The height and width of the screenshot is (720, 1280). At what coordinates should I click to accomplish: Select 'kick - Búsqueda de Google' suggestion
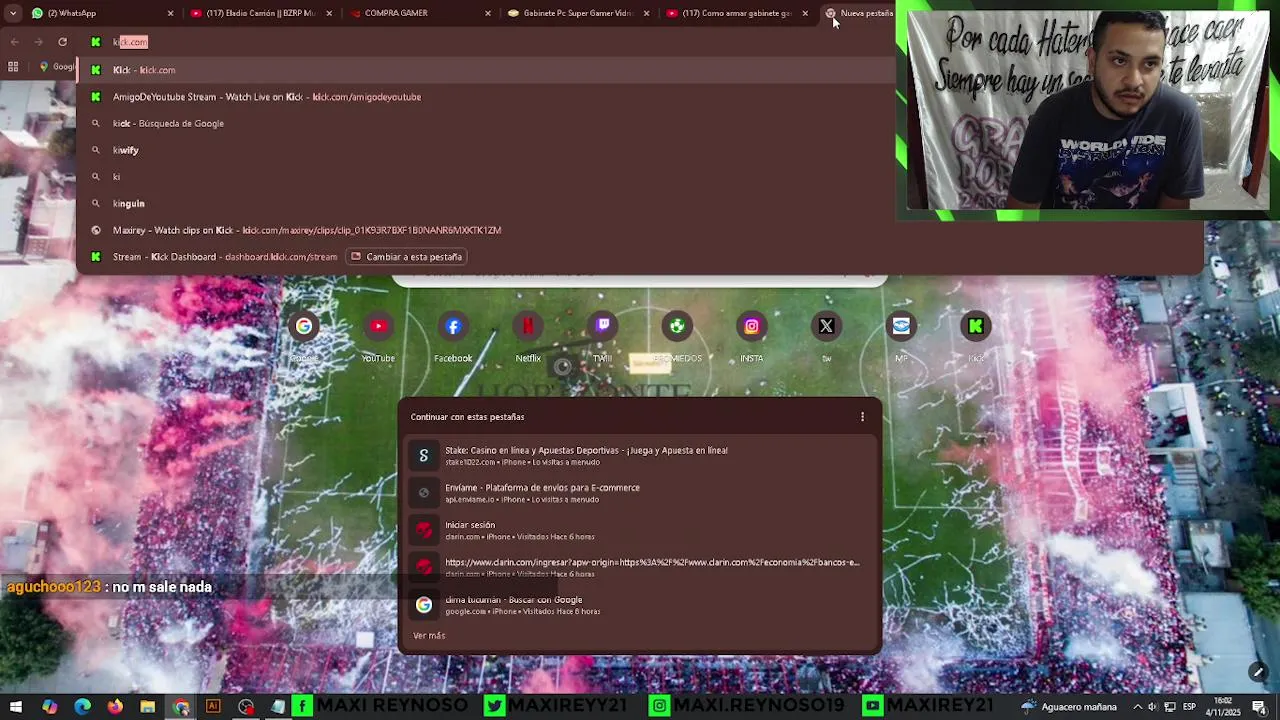click(x=640, y=123)
